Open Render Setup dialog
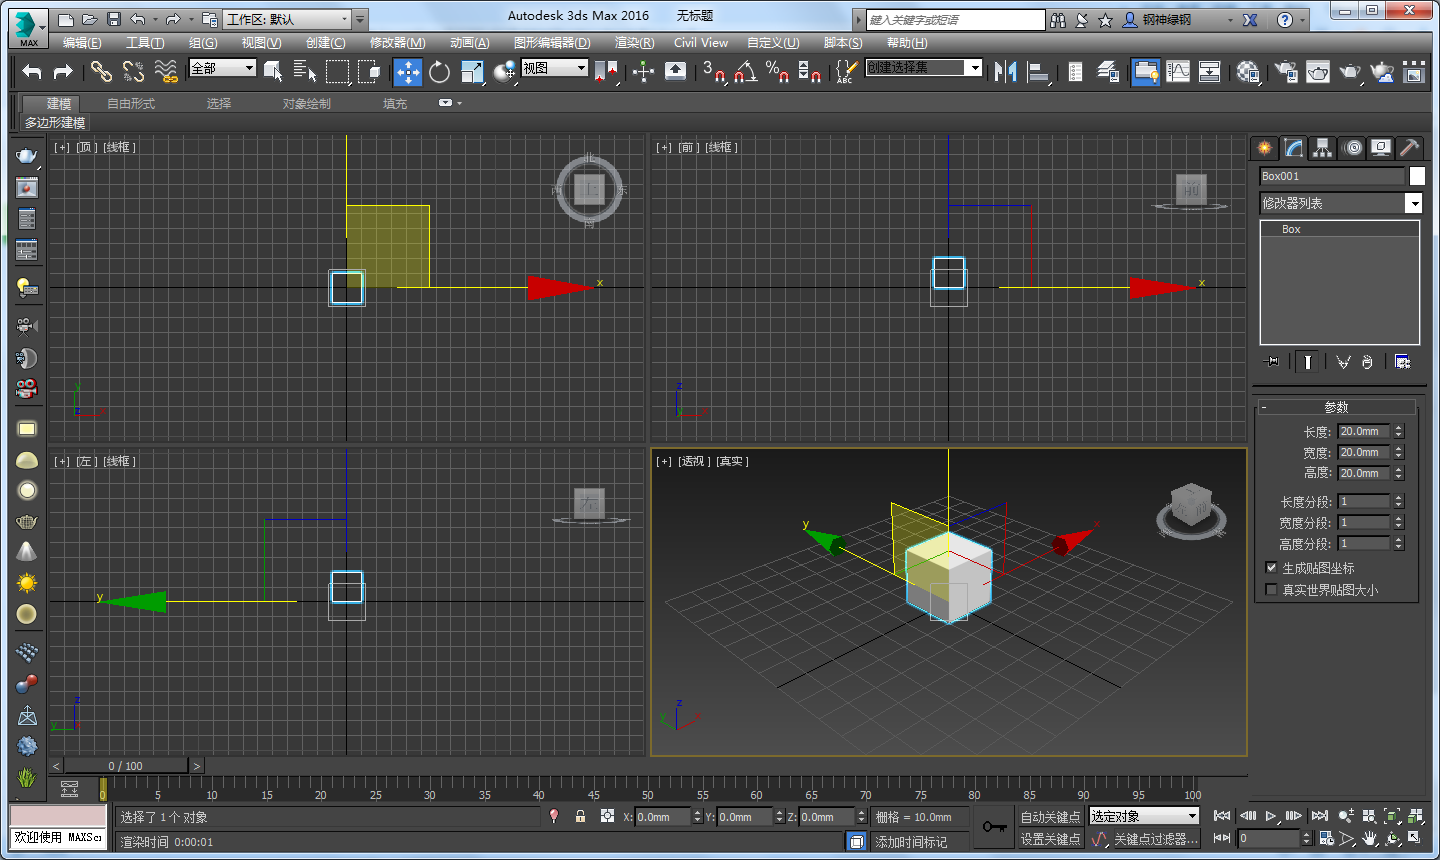Viewport: 1440px width, 860px height. click(1286, 71)
